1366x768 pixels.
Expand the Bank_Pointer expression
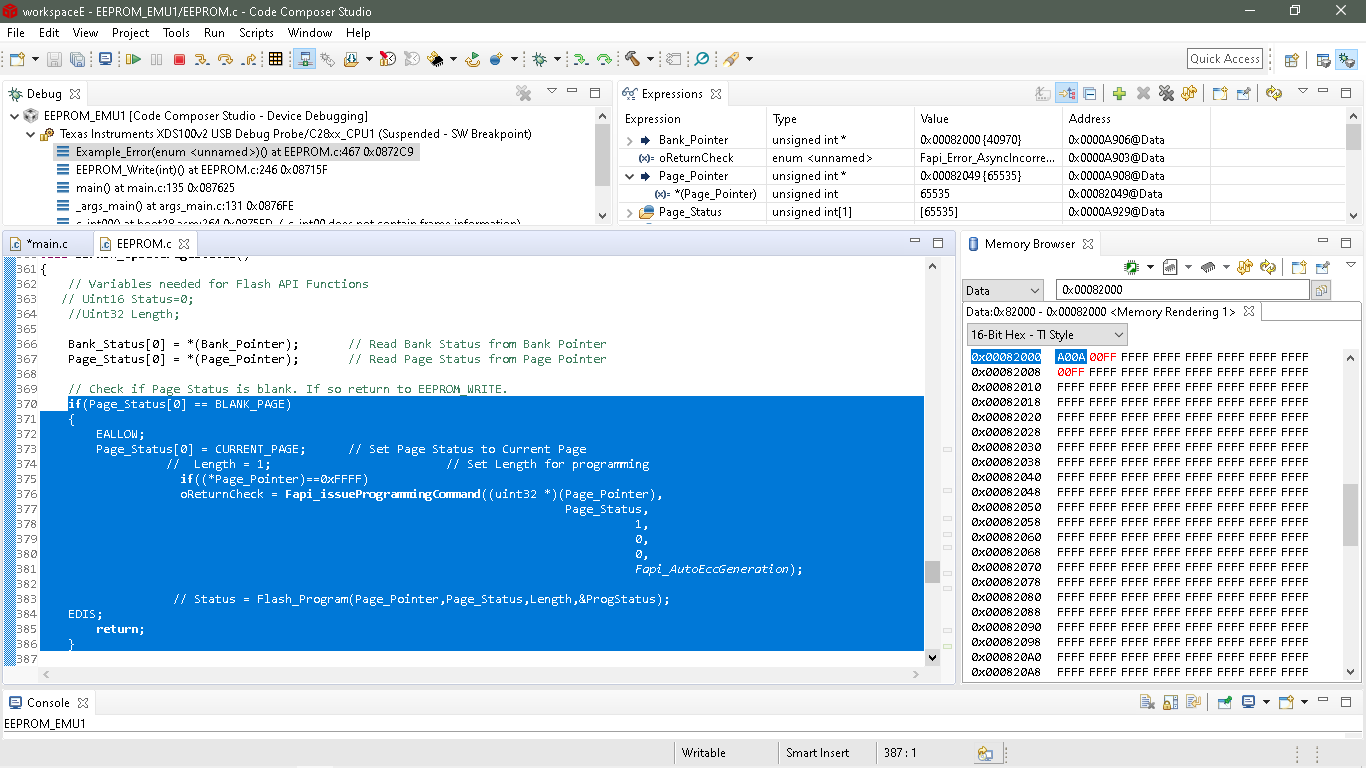point(632,139)
